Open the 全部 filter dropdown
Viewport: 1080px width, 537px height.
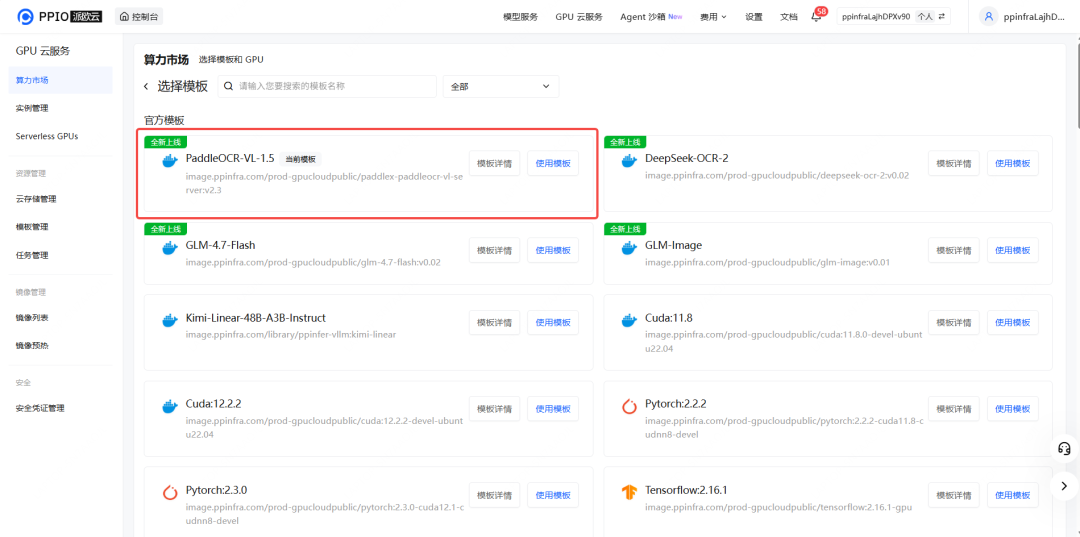click(x=500, y=87)
